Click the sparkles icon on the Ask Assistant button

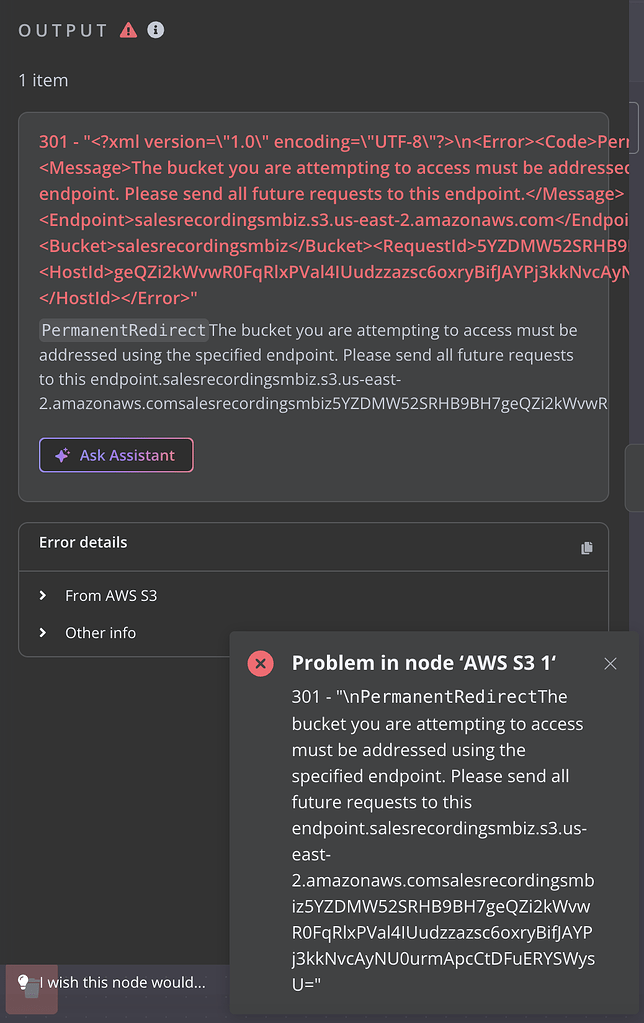(62, 455)
